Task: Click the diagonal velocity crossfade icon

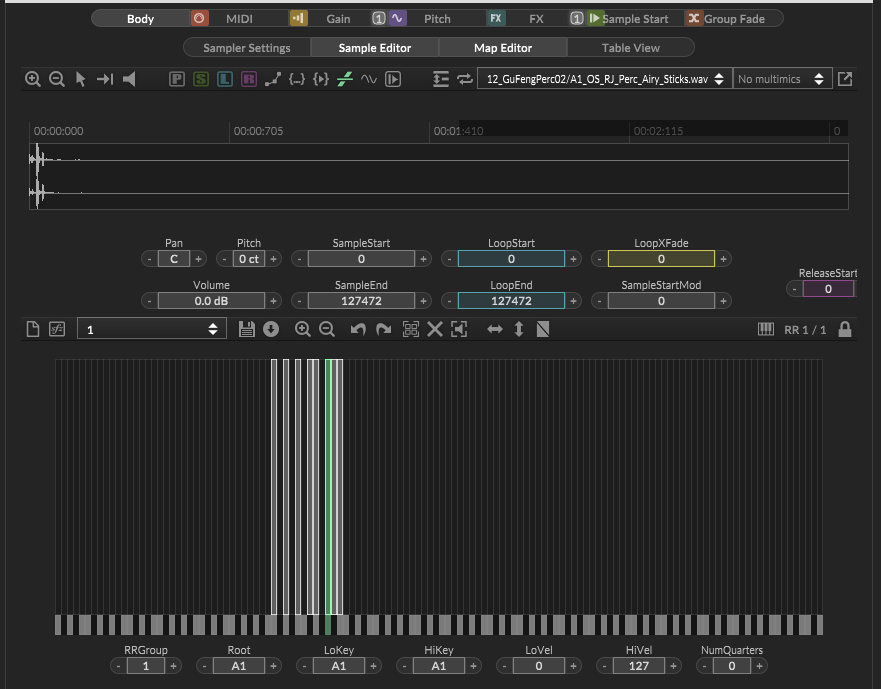Action: [x=543, y=329]
